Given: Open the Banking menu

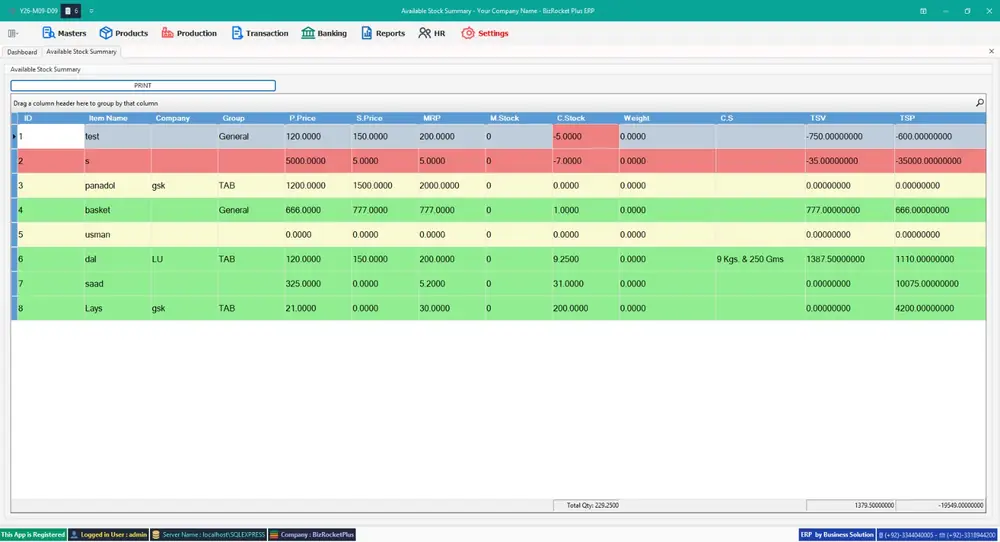Looking at the screenshot, I should (x=324, y=33).
